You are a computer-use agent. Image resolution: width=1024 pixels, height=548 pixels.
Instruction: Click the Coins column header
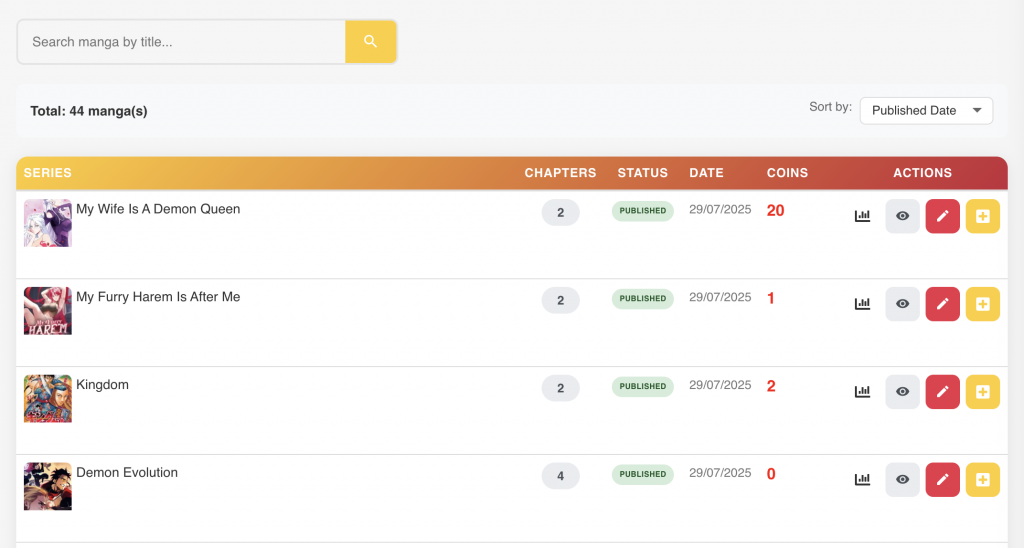click(787, 173)
